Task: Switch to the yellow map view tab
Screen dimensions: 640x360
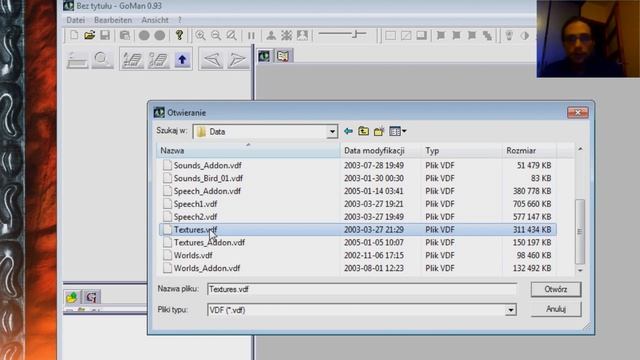Action: tap(283, 56)
